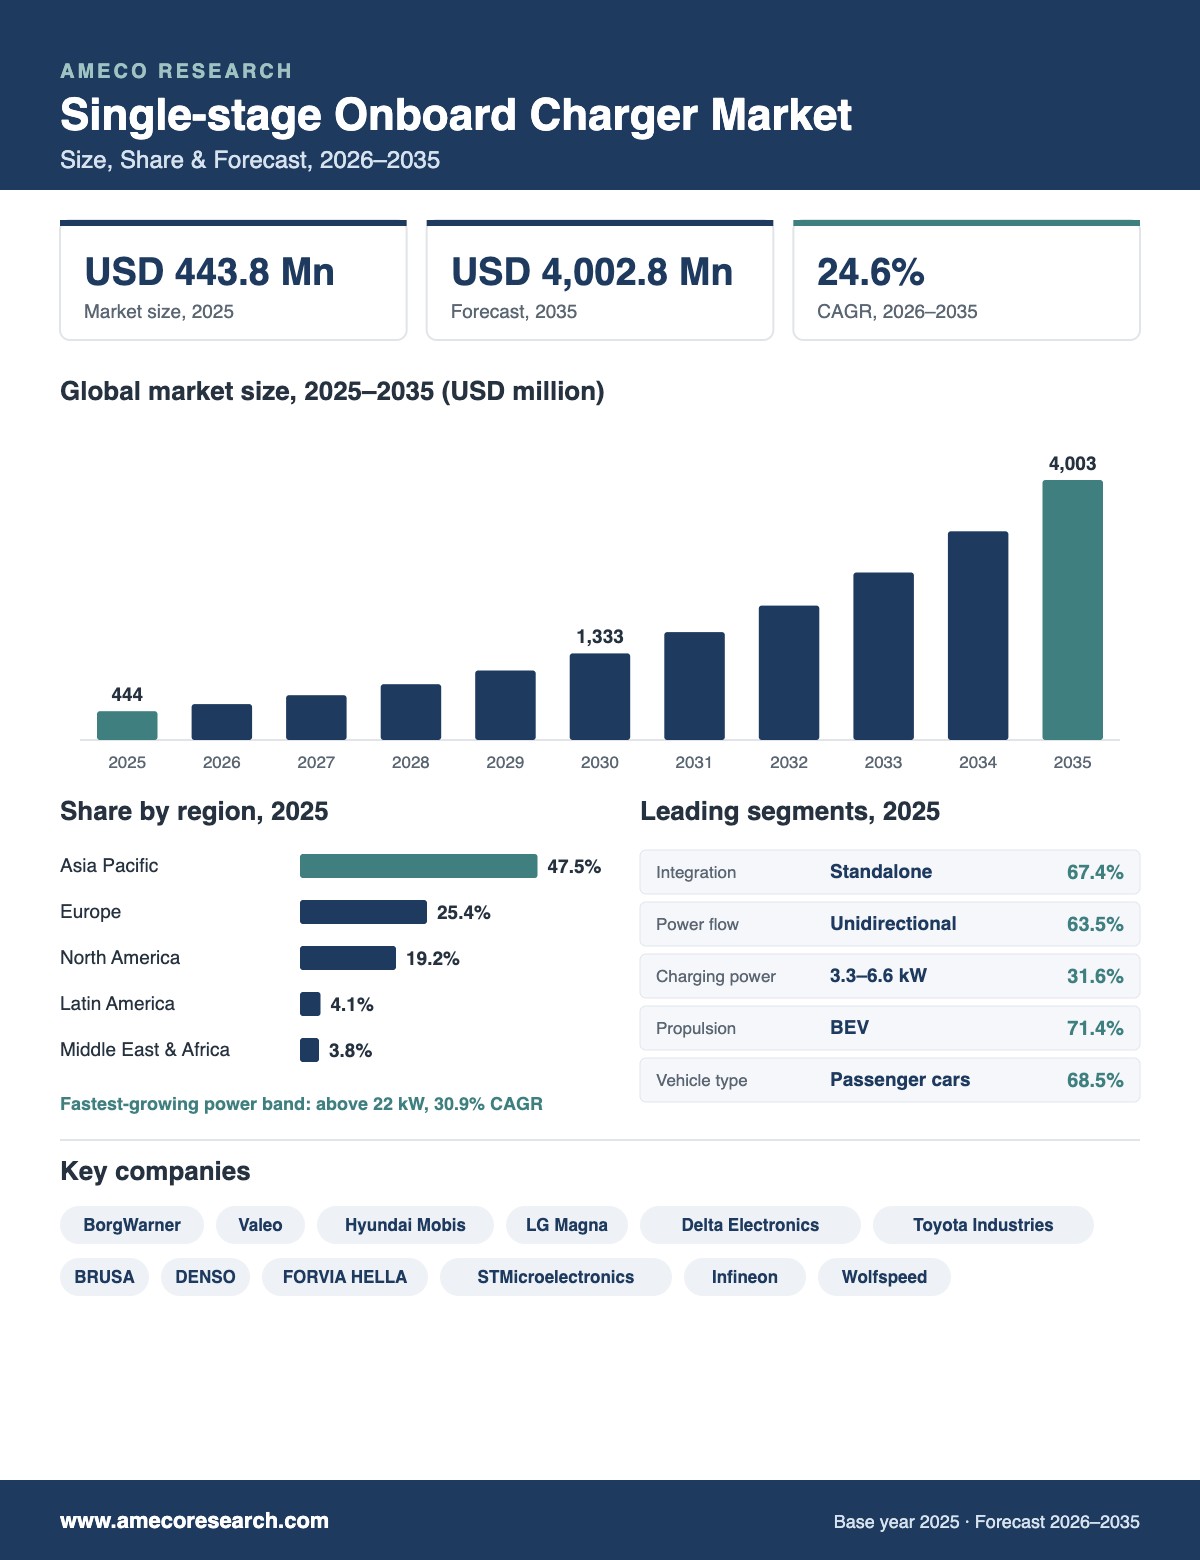Click the USD 4,002.8 Mn forecast card
This screenshot has width=1200, height=1560.
(x=600, y=281)
